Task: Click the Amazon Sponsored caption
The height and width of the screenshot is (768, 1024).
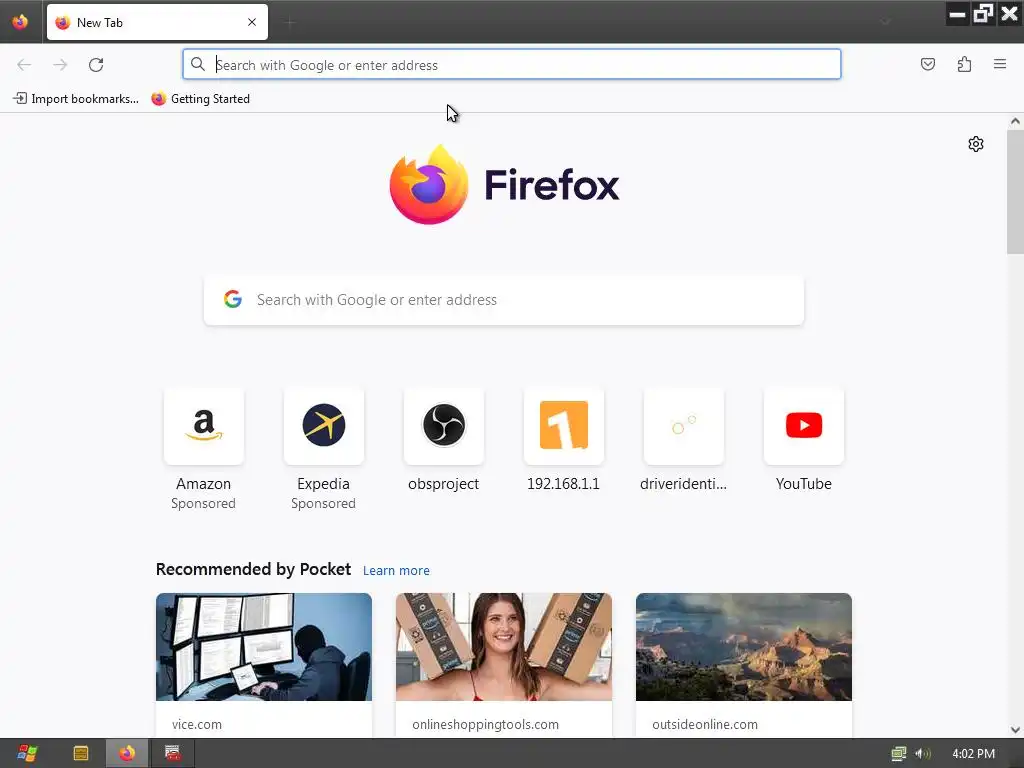Action: pyautogui.click(x=203, y=504)
